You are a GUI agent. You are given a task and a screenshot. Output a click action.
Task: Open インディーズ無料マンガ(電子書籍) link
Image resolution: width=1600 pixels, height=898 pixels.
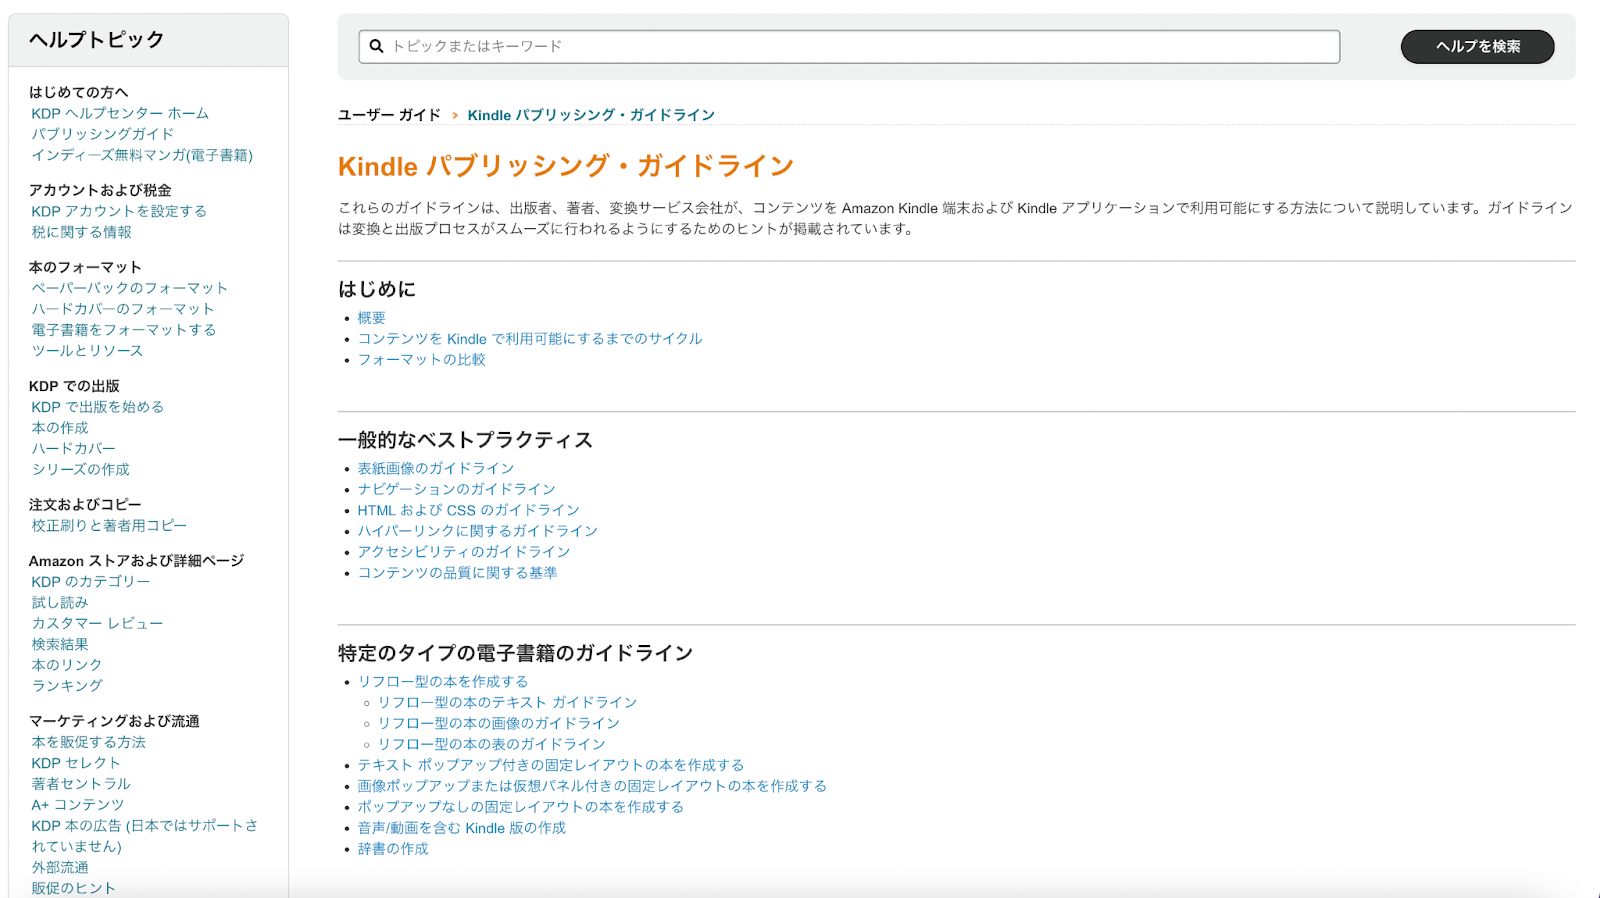click(x=142, y=155)
